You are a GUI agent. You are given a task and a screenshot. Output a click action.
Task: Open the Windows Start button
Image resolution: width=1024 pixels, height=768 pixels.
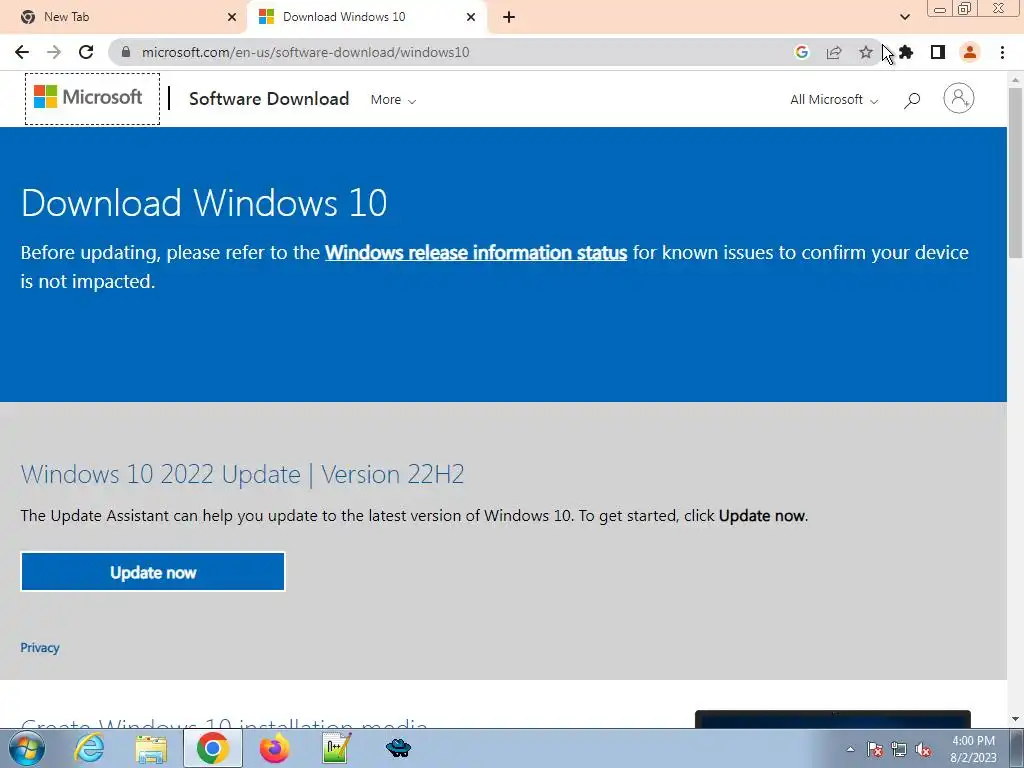click(x=26, y=748)
